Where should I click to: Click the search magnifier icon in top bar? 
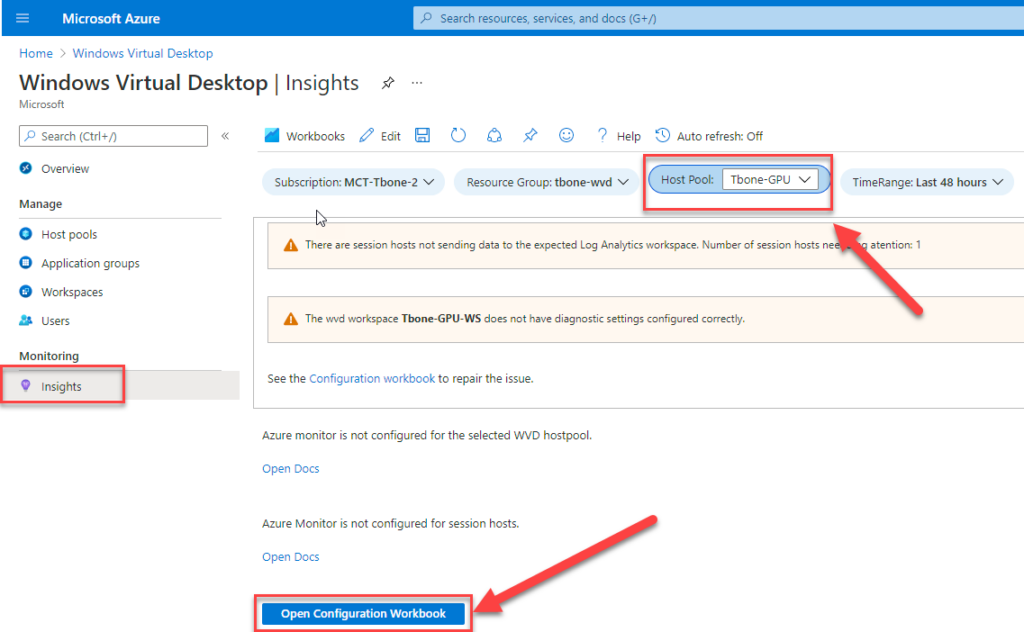(x=426, y=18)
